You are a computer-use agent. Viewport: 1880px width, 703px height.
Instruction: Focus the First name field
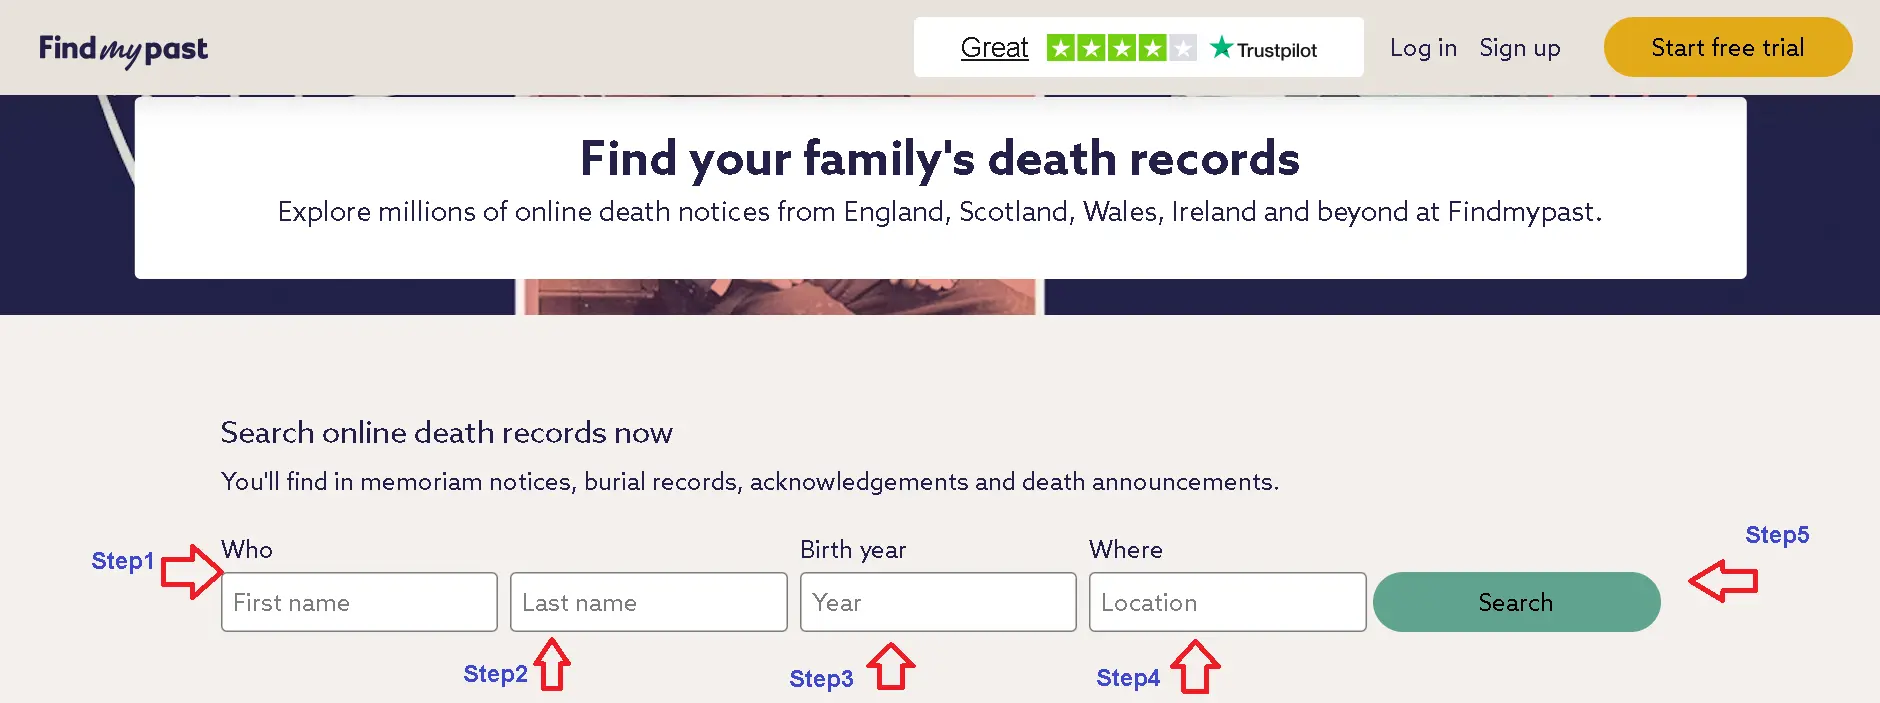[359, 602]
